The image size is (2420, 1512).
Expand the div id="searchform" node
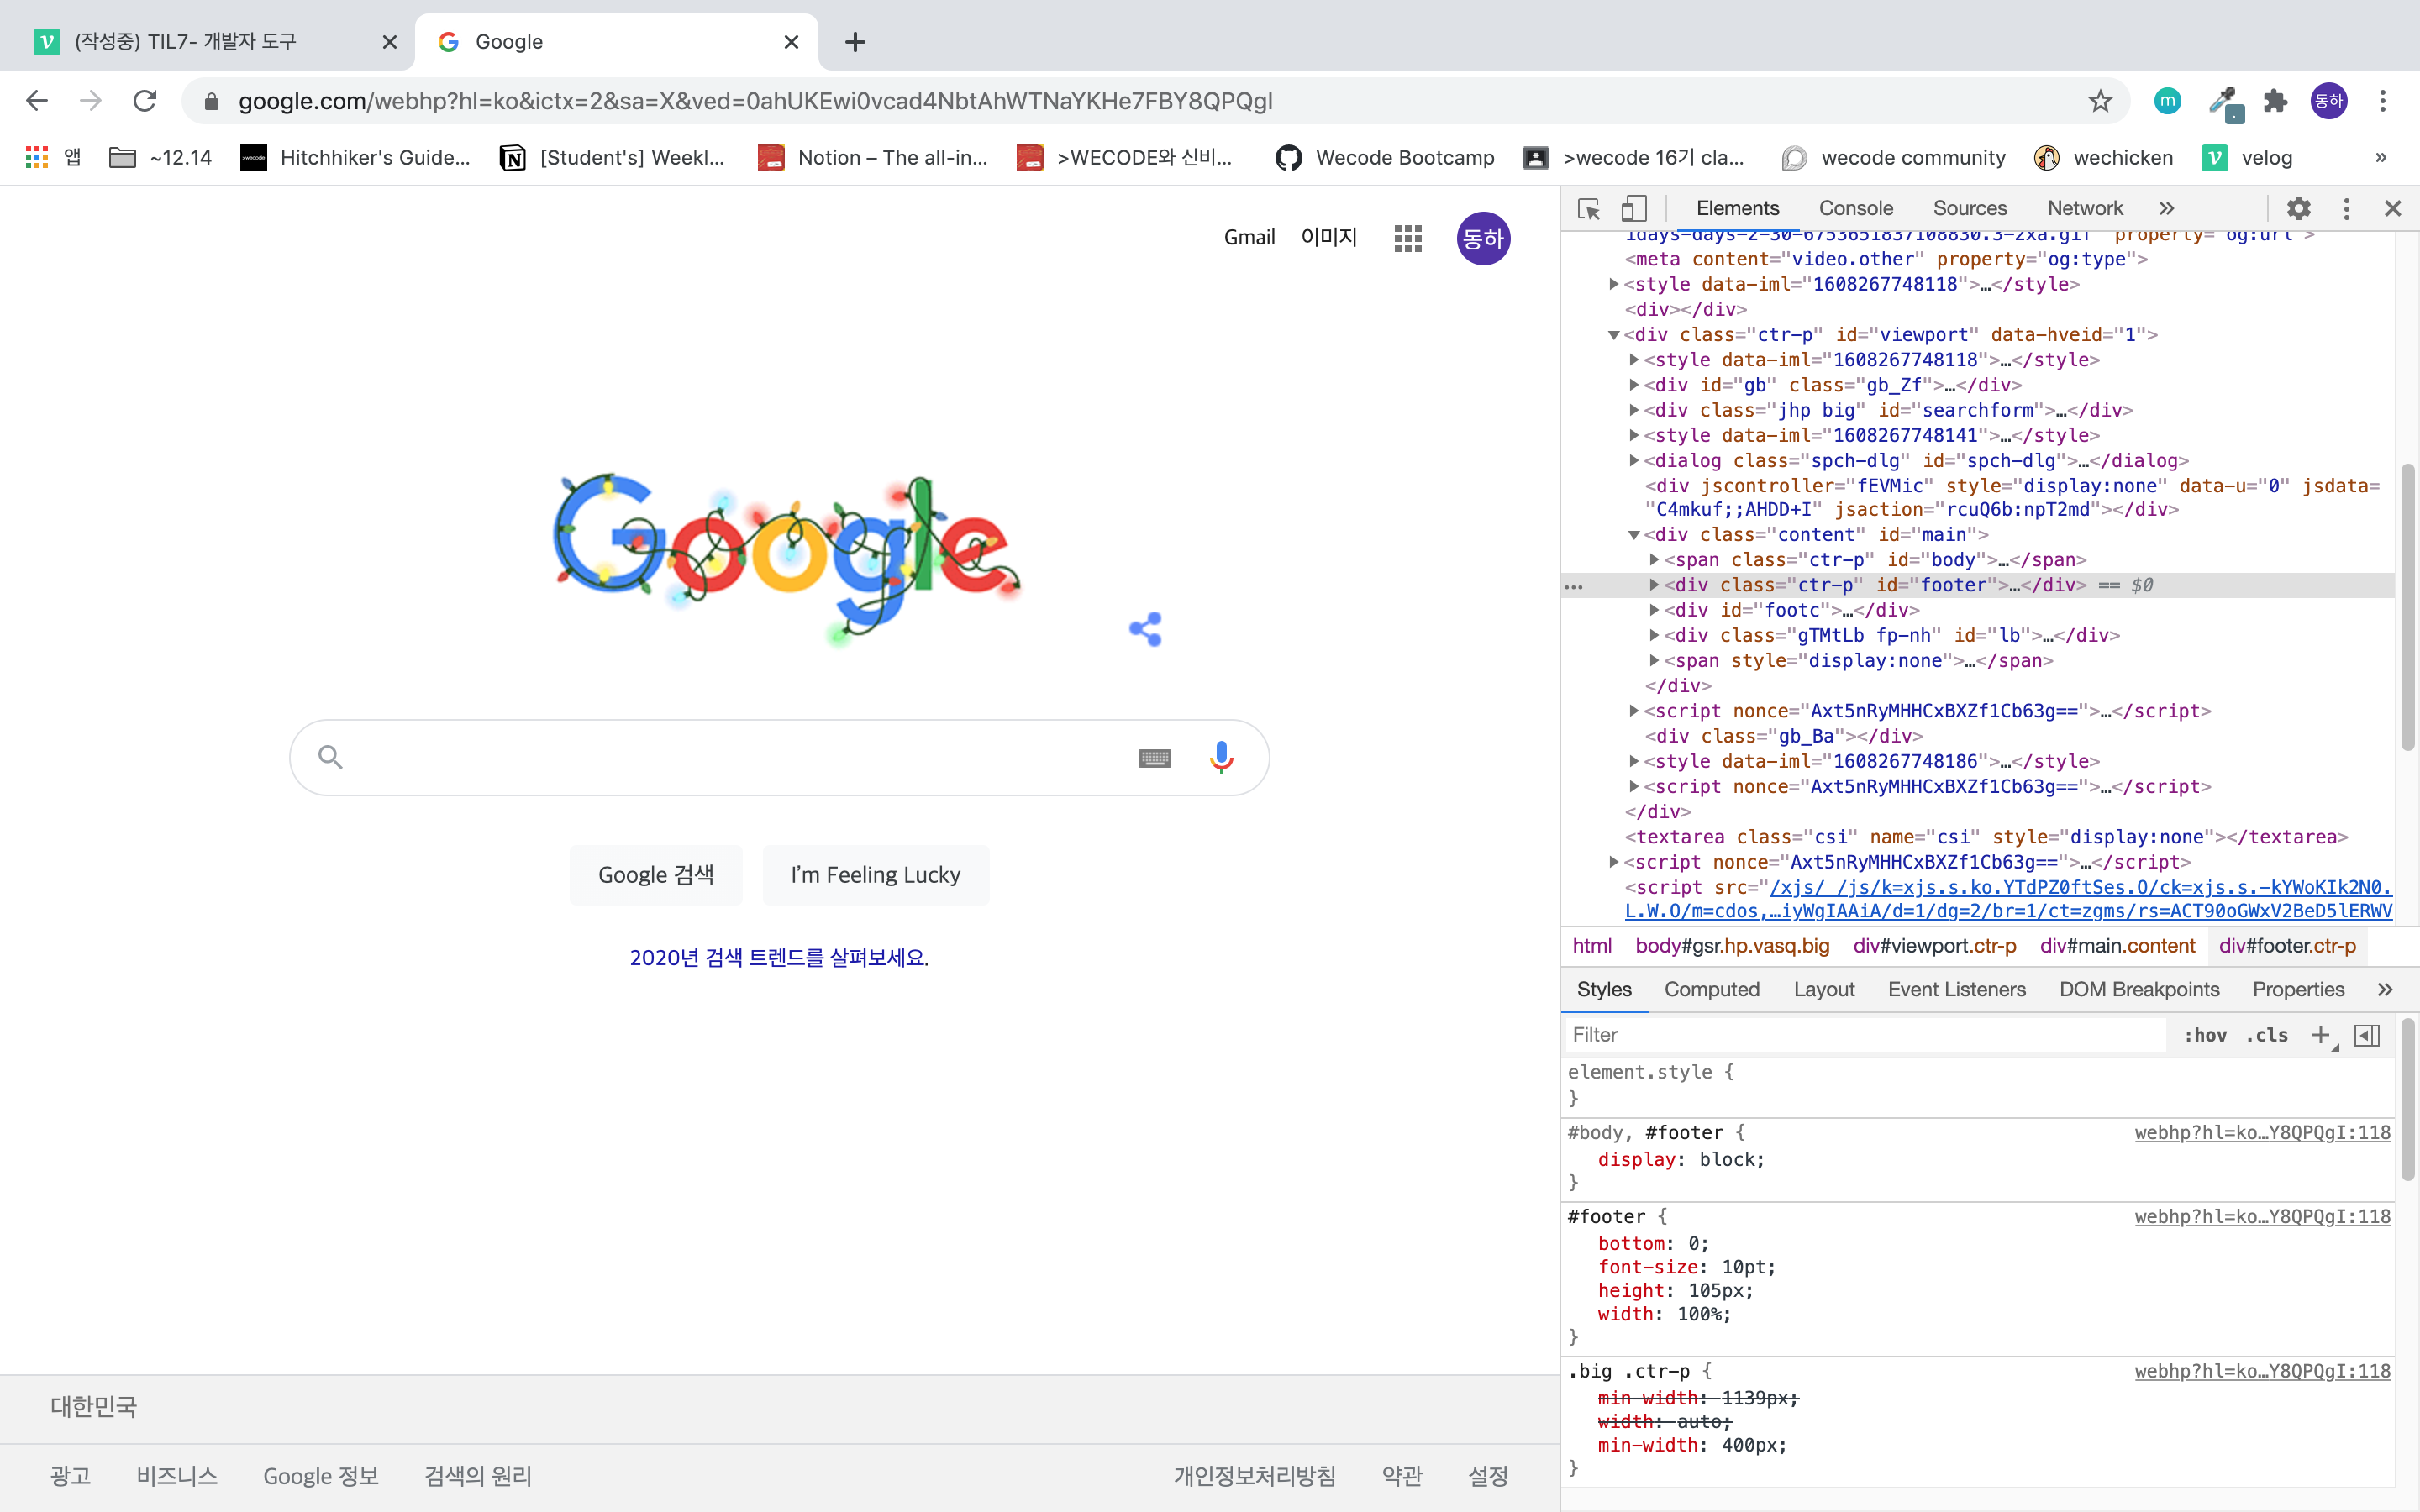(x=1634, y=410)
